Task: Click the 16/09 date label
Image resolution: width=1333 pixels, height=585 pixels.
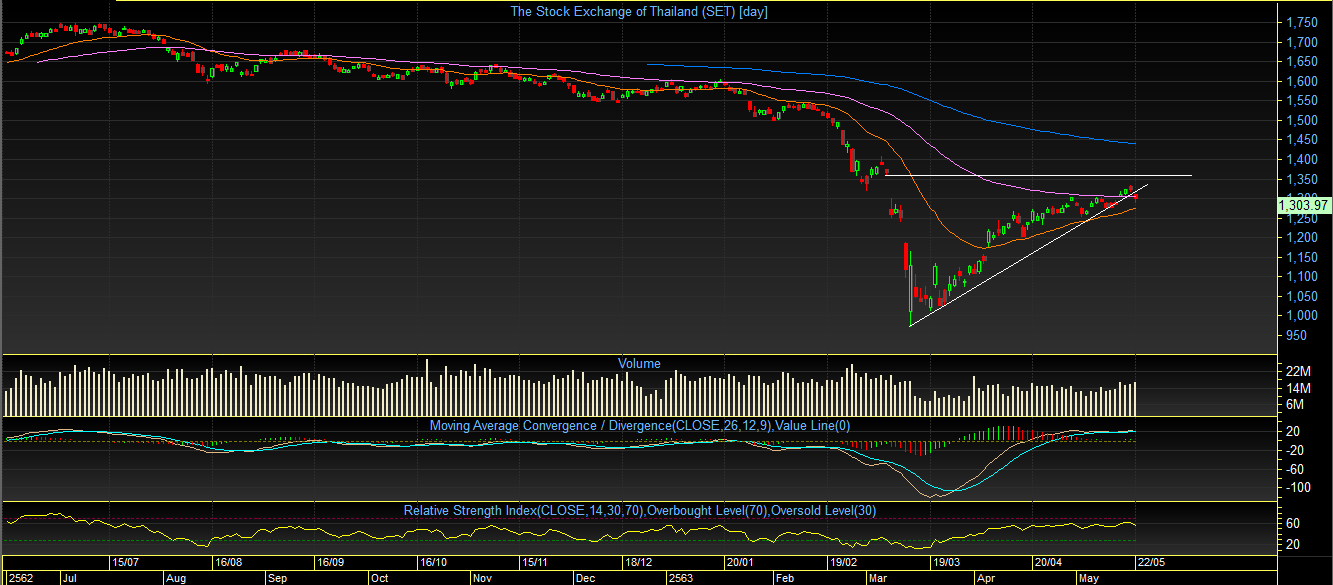Action: tap(330, 562)
